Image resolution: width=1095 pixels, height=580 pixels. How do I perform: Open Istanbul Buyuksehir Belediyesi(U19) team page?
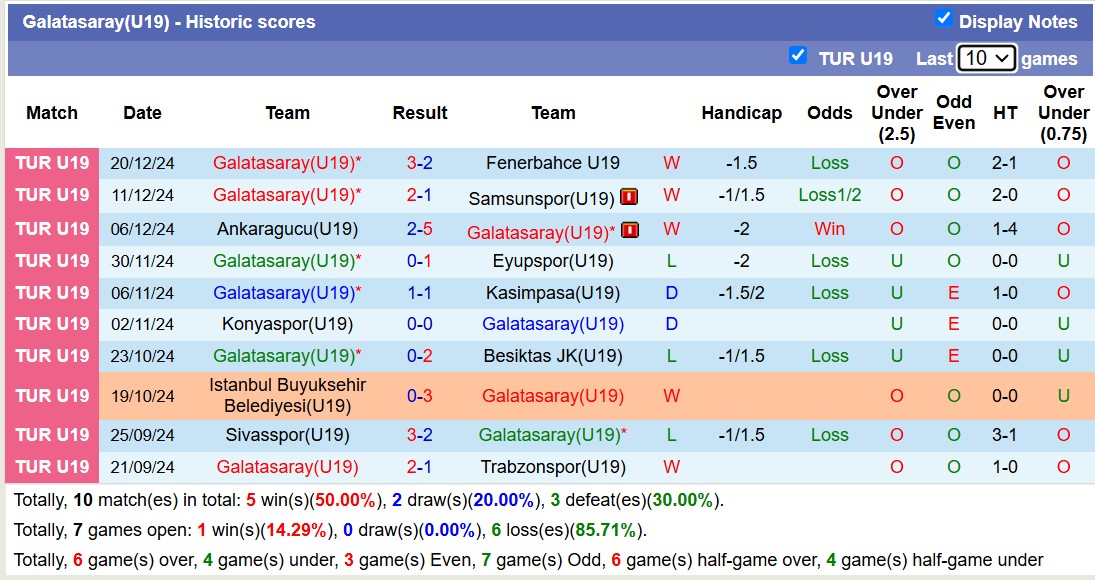point(287,396)
